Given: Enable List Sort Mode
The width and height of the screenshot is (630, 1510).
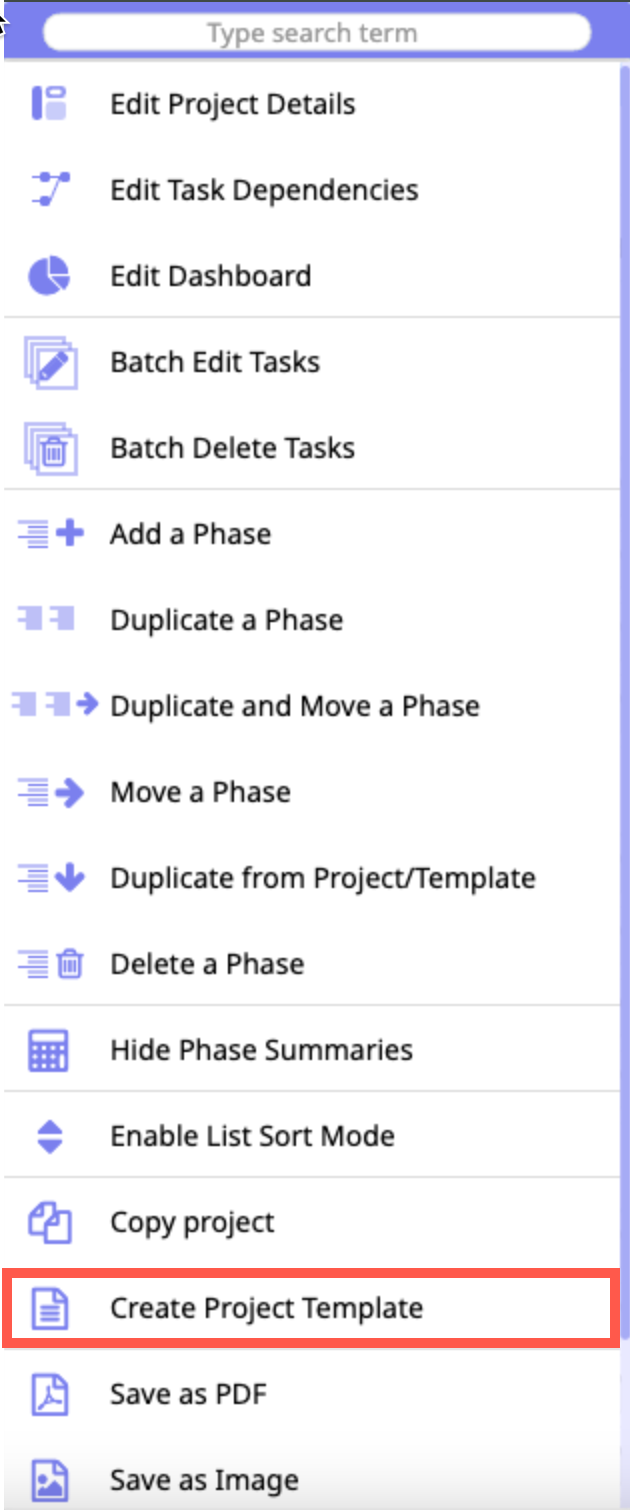Looking at the screenshot, I should pyautogui.click(x=252, y=1136).
